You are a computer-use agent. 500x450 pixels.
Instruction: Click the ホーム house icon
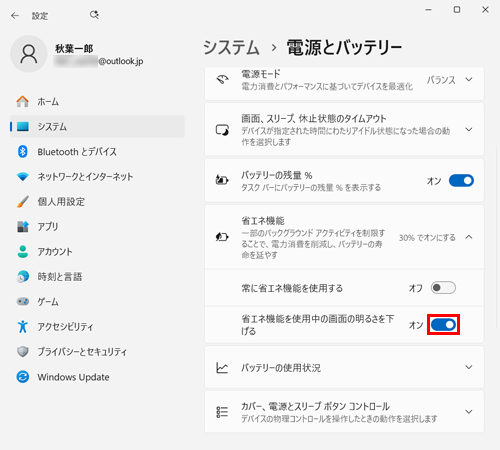[x=23, y=101]
